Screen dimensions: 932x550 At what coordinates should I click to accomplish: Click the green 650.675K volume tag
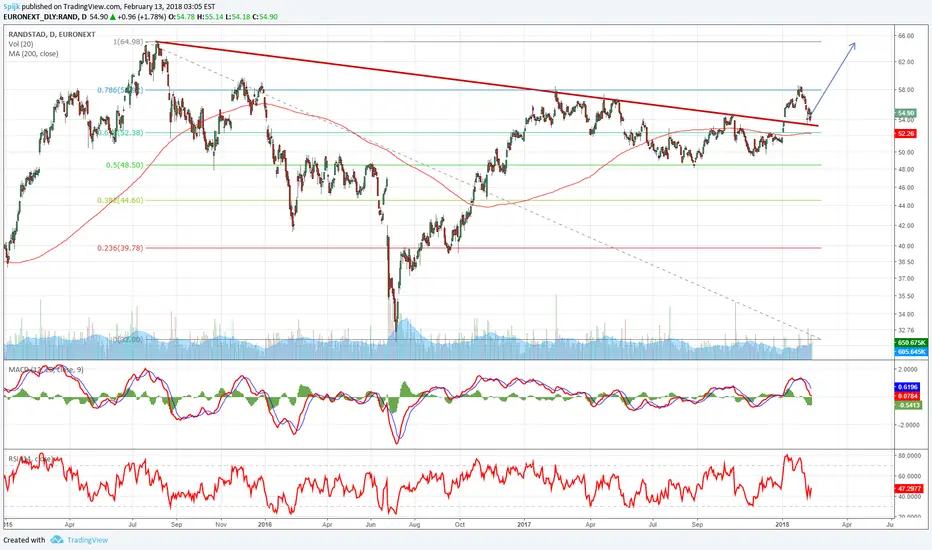click(911, 343)
